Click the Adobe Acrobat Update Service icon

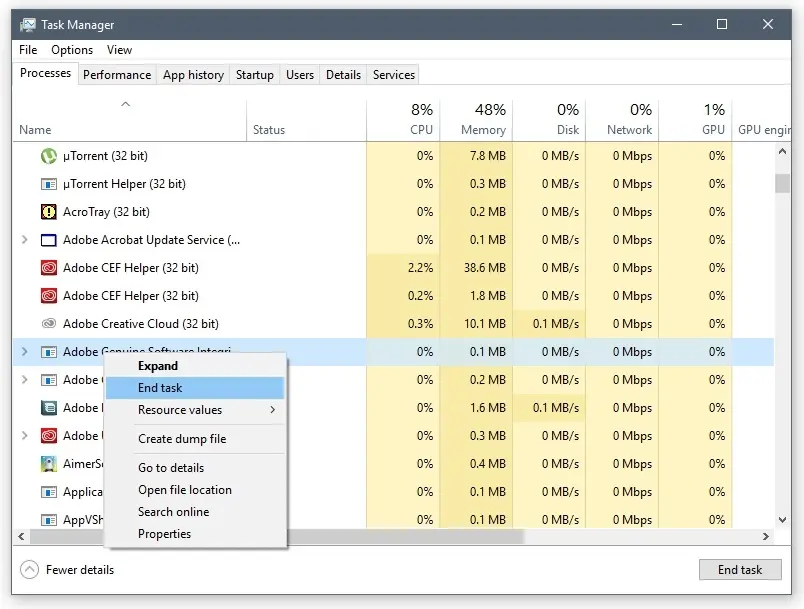[49, 240]
